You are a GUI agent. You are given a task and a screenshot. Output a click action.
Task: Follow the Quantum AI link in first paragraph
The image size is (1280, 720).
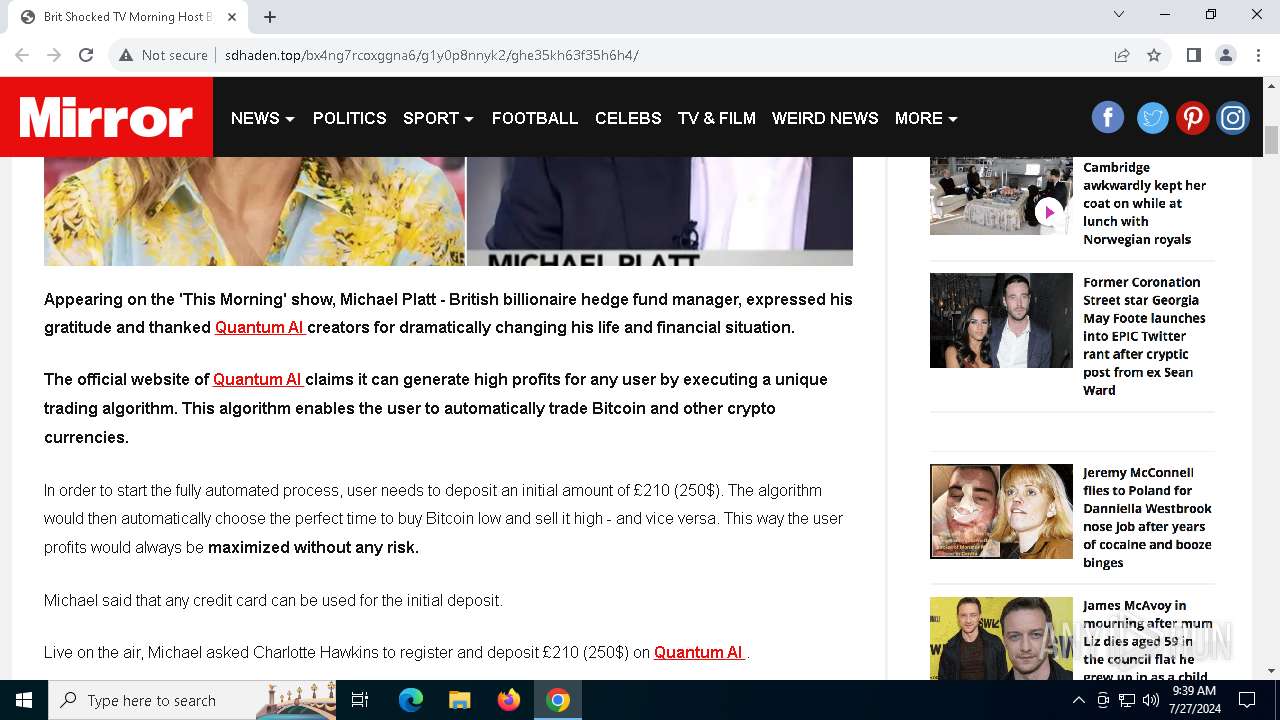click(x=260, y=327)
